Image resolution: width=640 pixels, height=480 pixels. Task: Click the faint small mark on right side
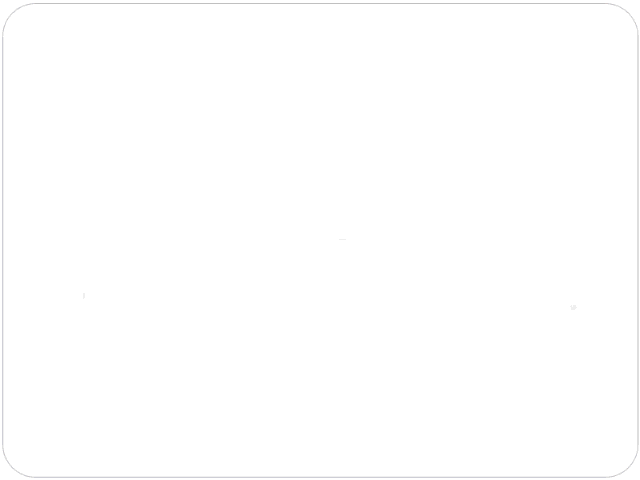point(573,307)
